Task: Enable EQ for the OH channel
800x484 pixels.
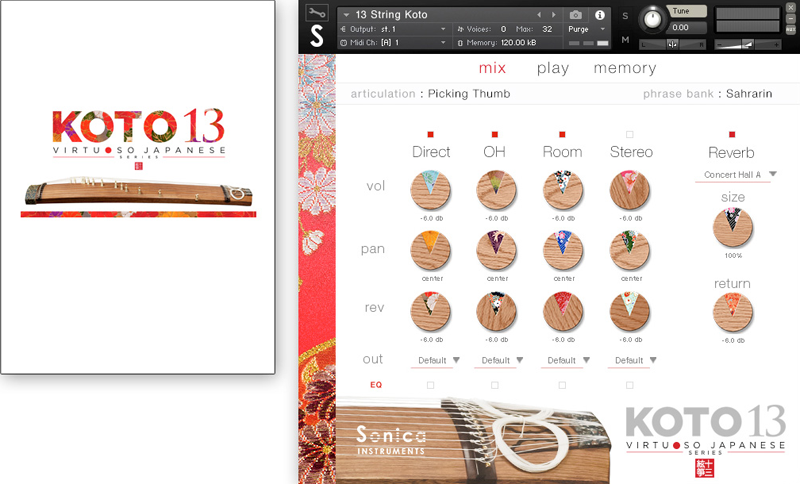Action: click(494, 385)
